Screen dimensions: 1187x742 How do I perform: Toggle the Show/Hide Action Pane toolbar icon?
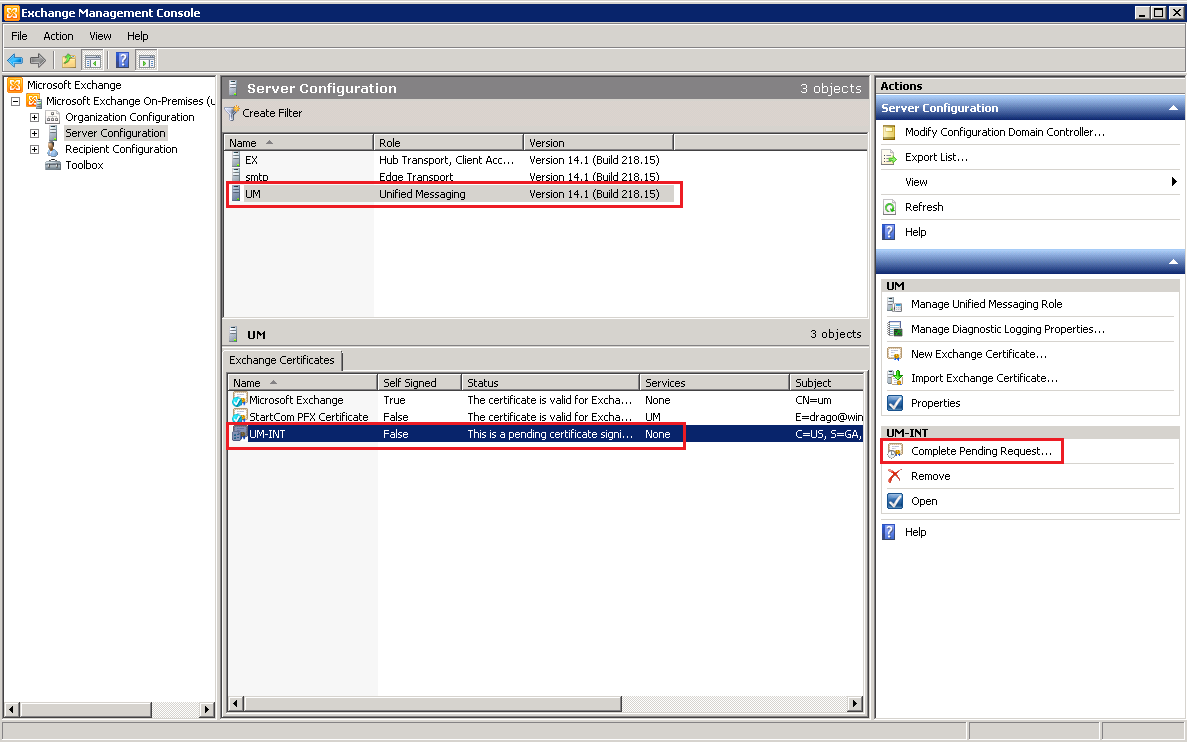pos(147,61)
